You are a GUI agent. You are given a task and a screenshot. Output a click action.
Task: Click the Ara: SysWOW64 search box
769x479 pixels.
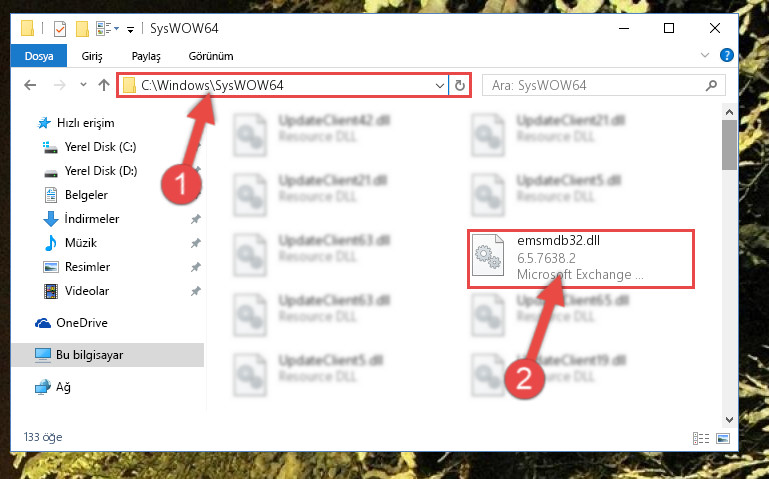pos(603,85)
